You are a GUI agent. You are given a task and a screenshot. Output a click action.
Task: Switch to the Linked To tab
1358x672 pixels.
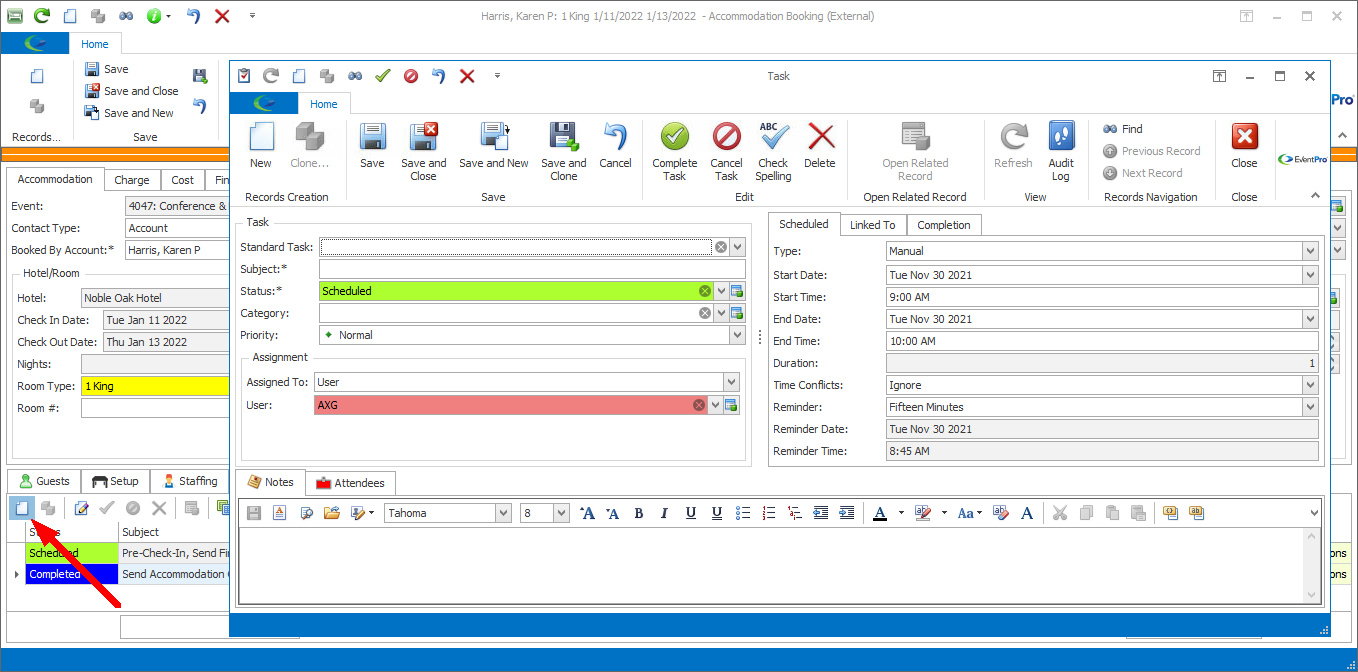coord(872,225)
